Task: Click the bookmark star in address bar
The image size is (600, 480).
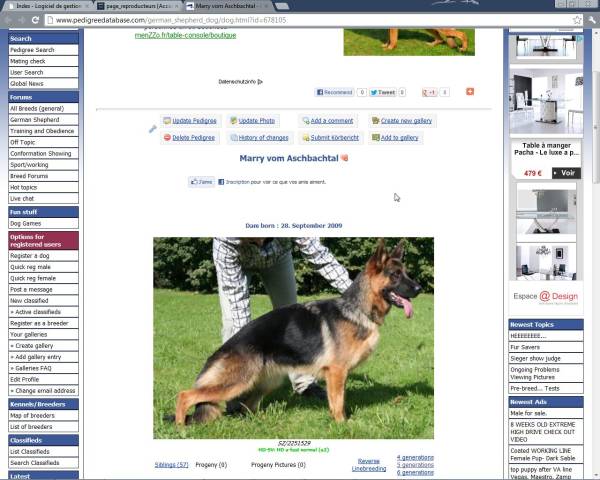Action: pyautogui.click(x=577, y=20)
